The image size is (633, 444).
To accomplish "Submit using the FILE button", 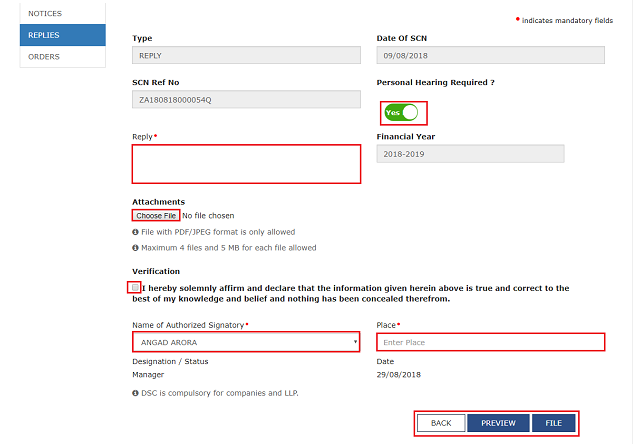I will click(553, 423).
